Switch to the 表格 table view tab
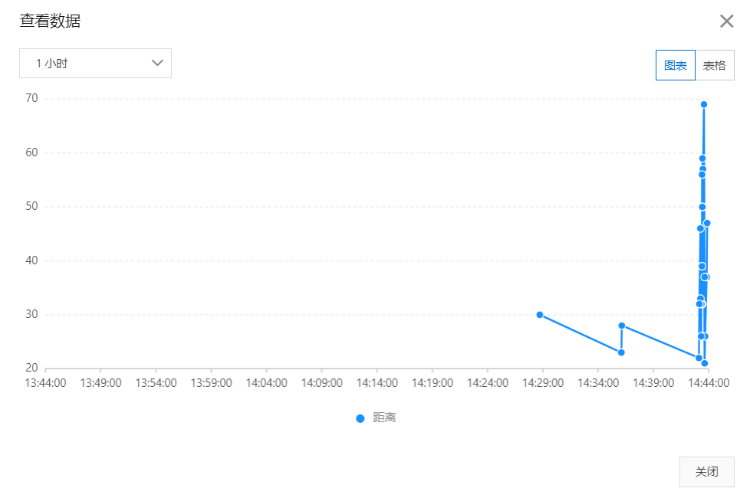 click(x=714, y=66)
